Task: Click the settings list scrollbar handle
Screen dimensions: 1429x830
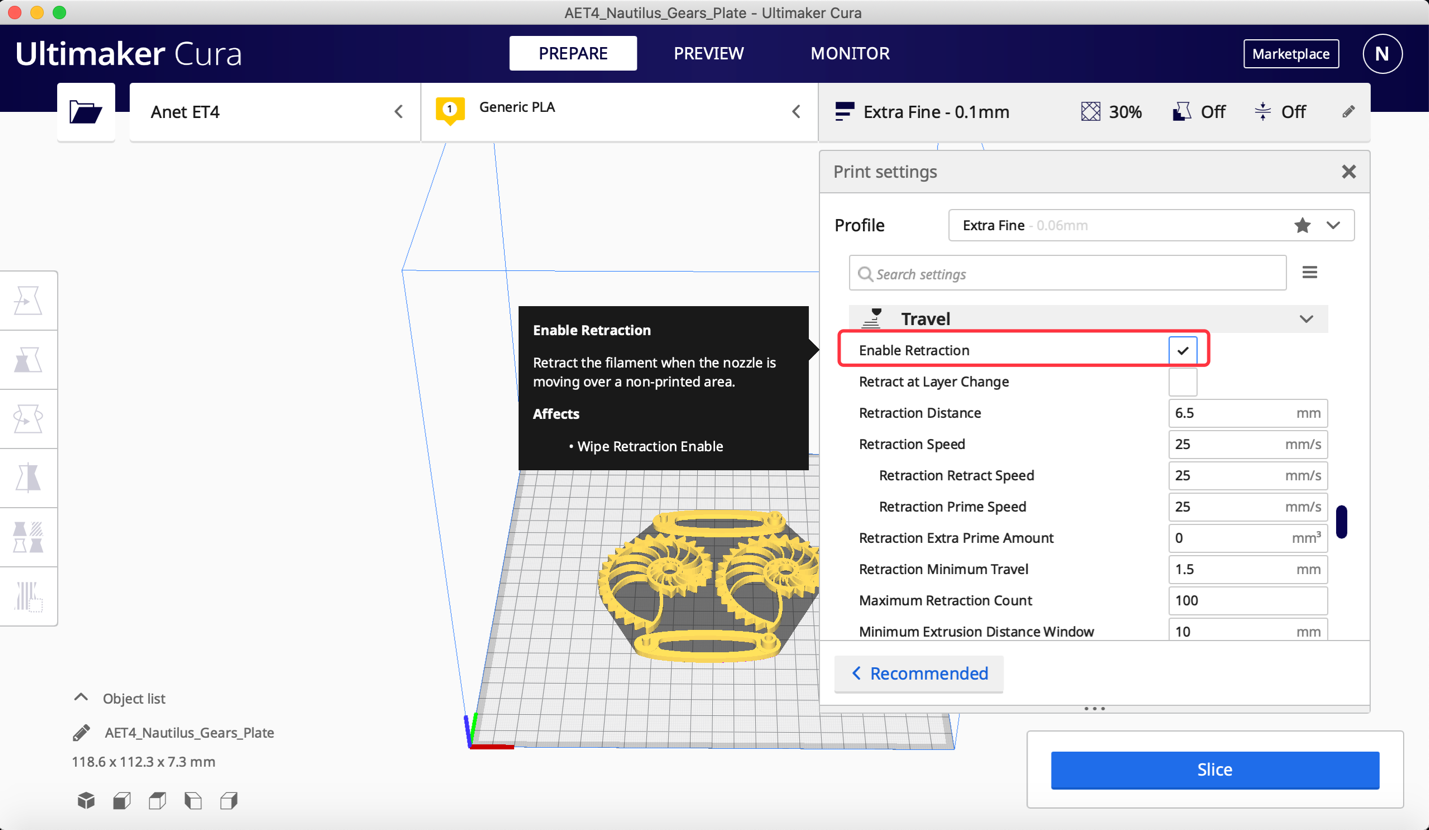Action: coord(1342,521)
